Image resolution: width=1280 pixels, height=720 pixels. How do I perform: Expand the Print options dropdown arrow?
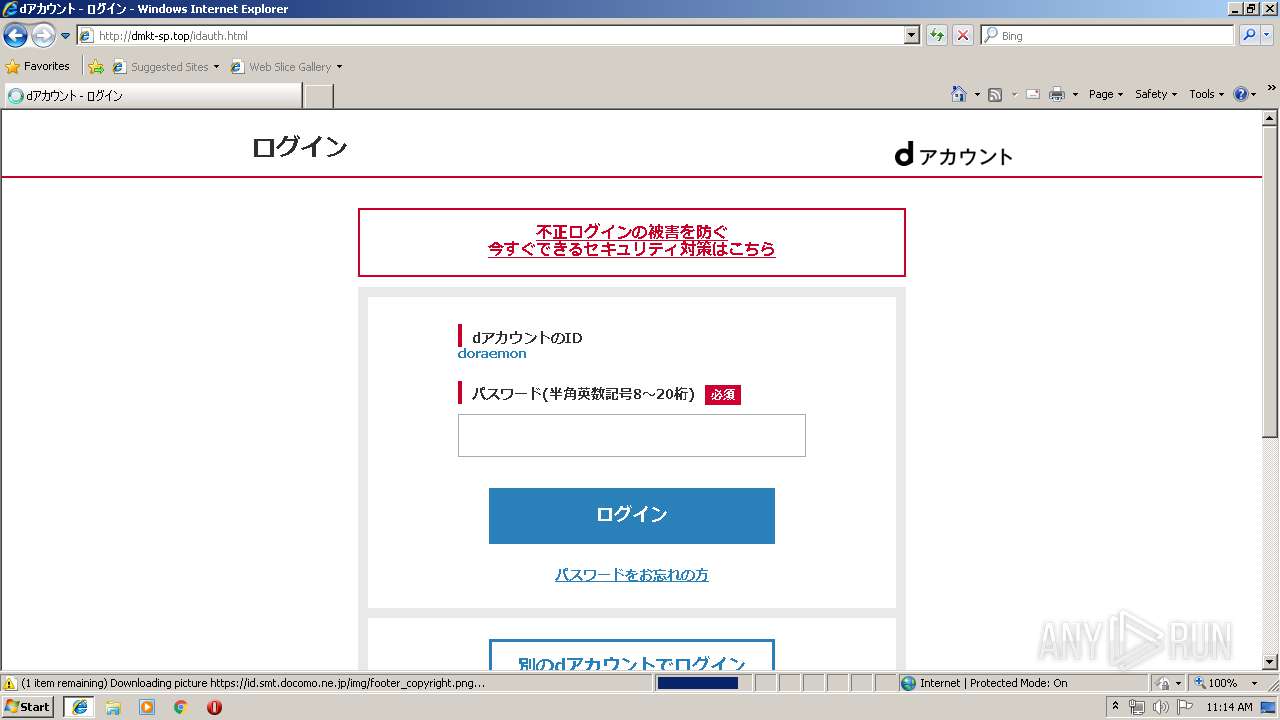(x=1075, y=94)
